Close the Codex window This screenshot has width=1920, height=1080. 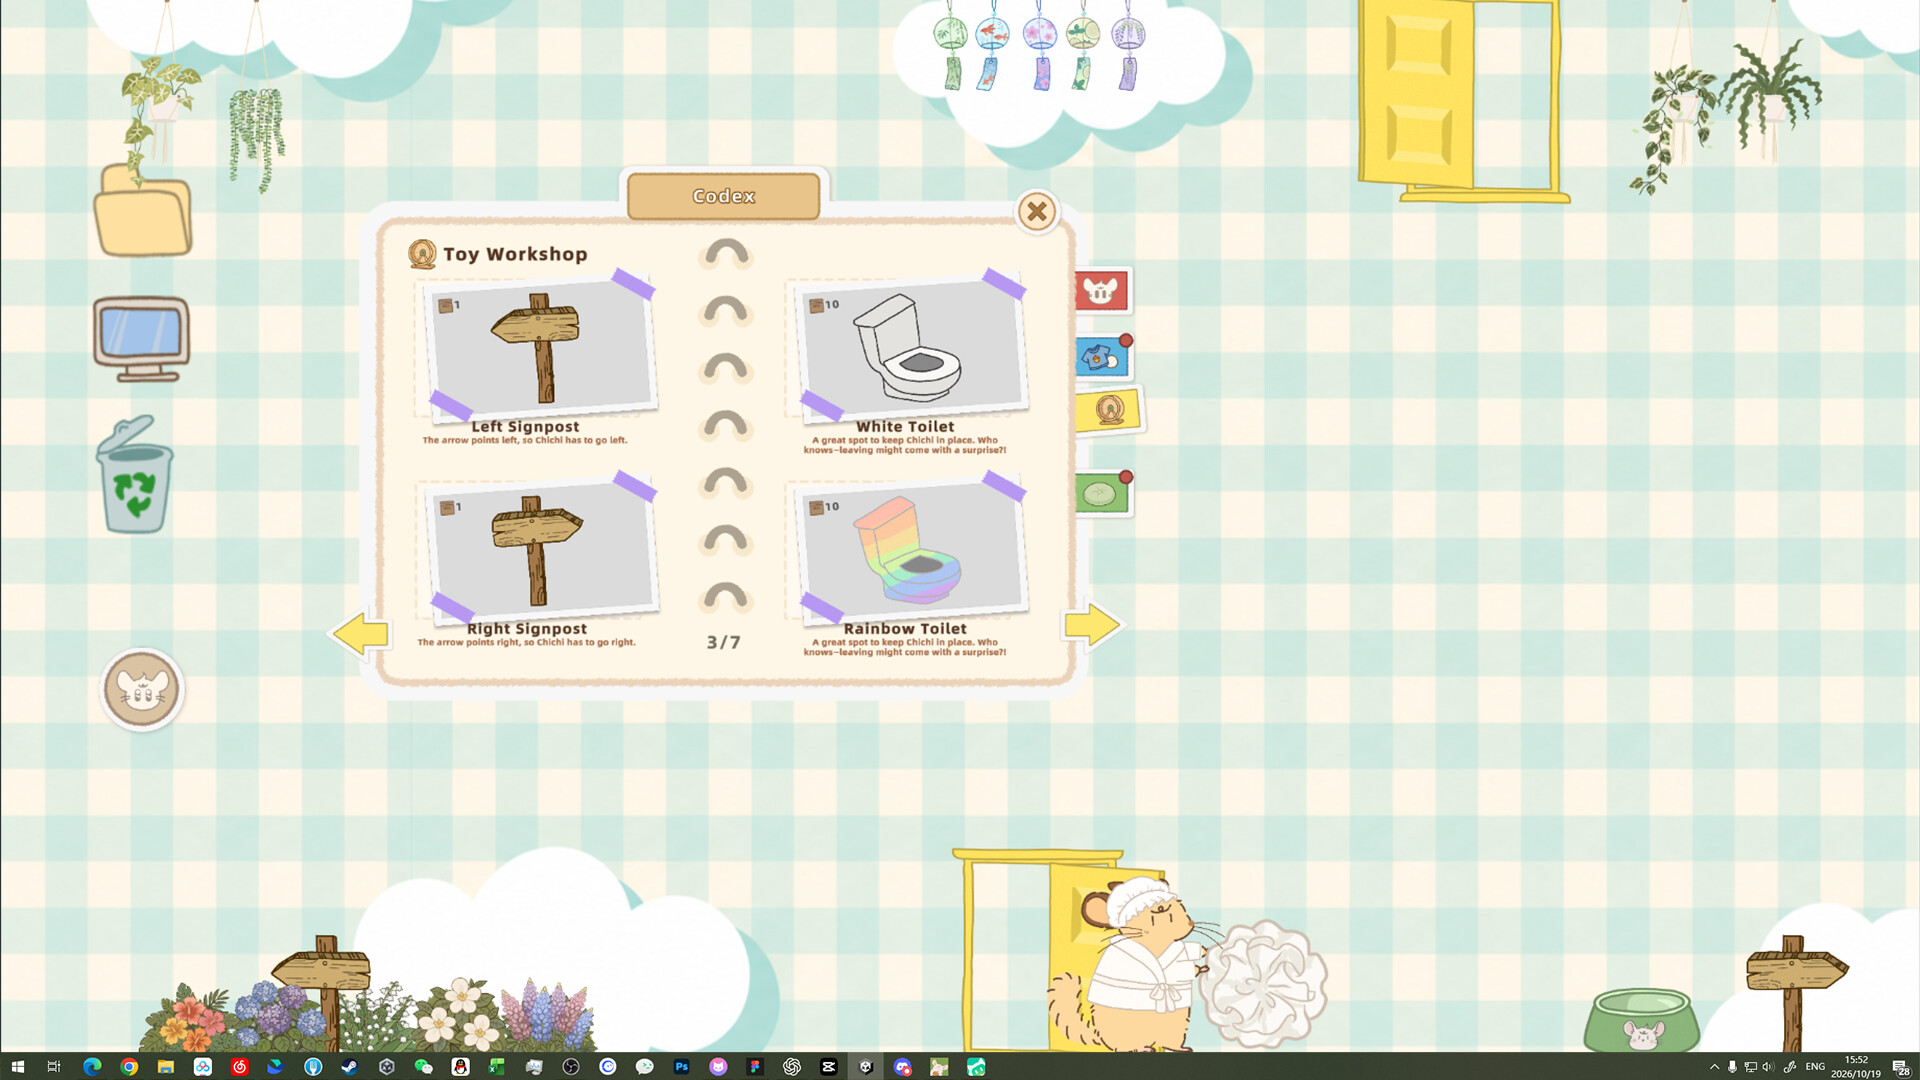click(x=1037, y=211)
